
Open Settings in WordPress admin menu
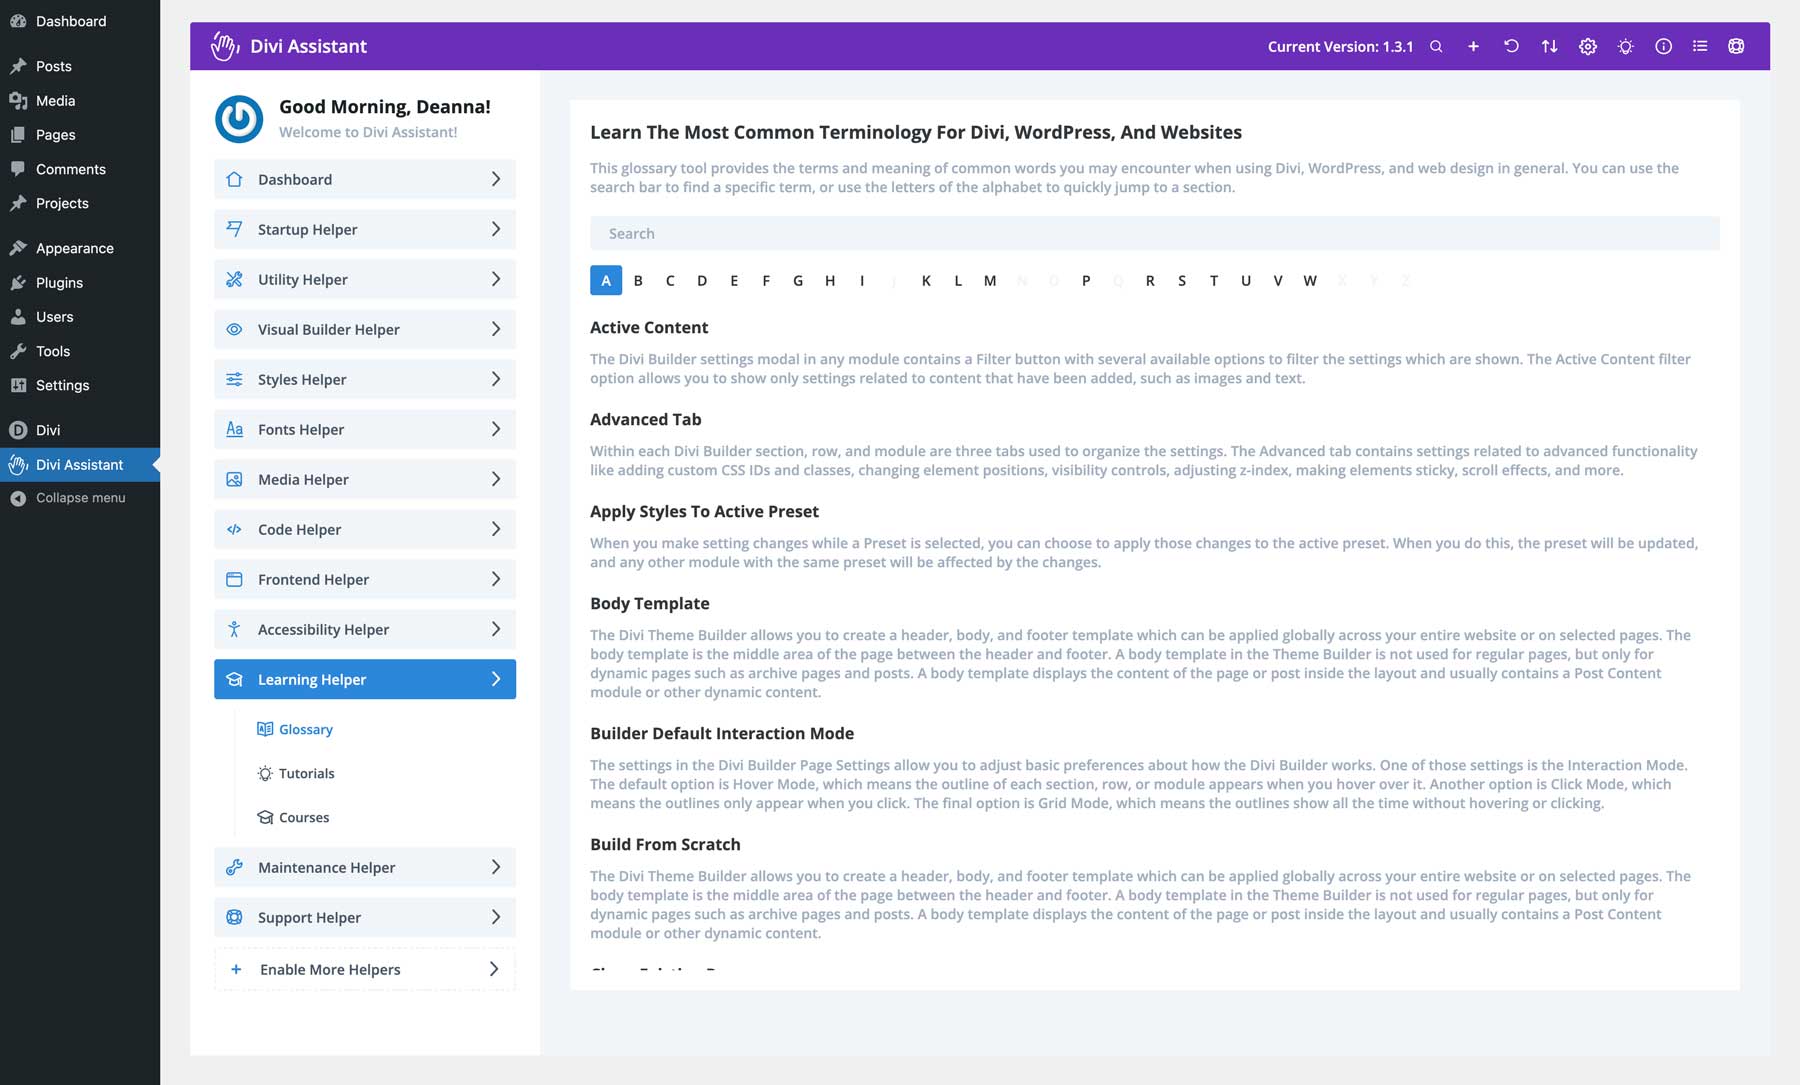tap(80, 385)
